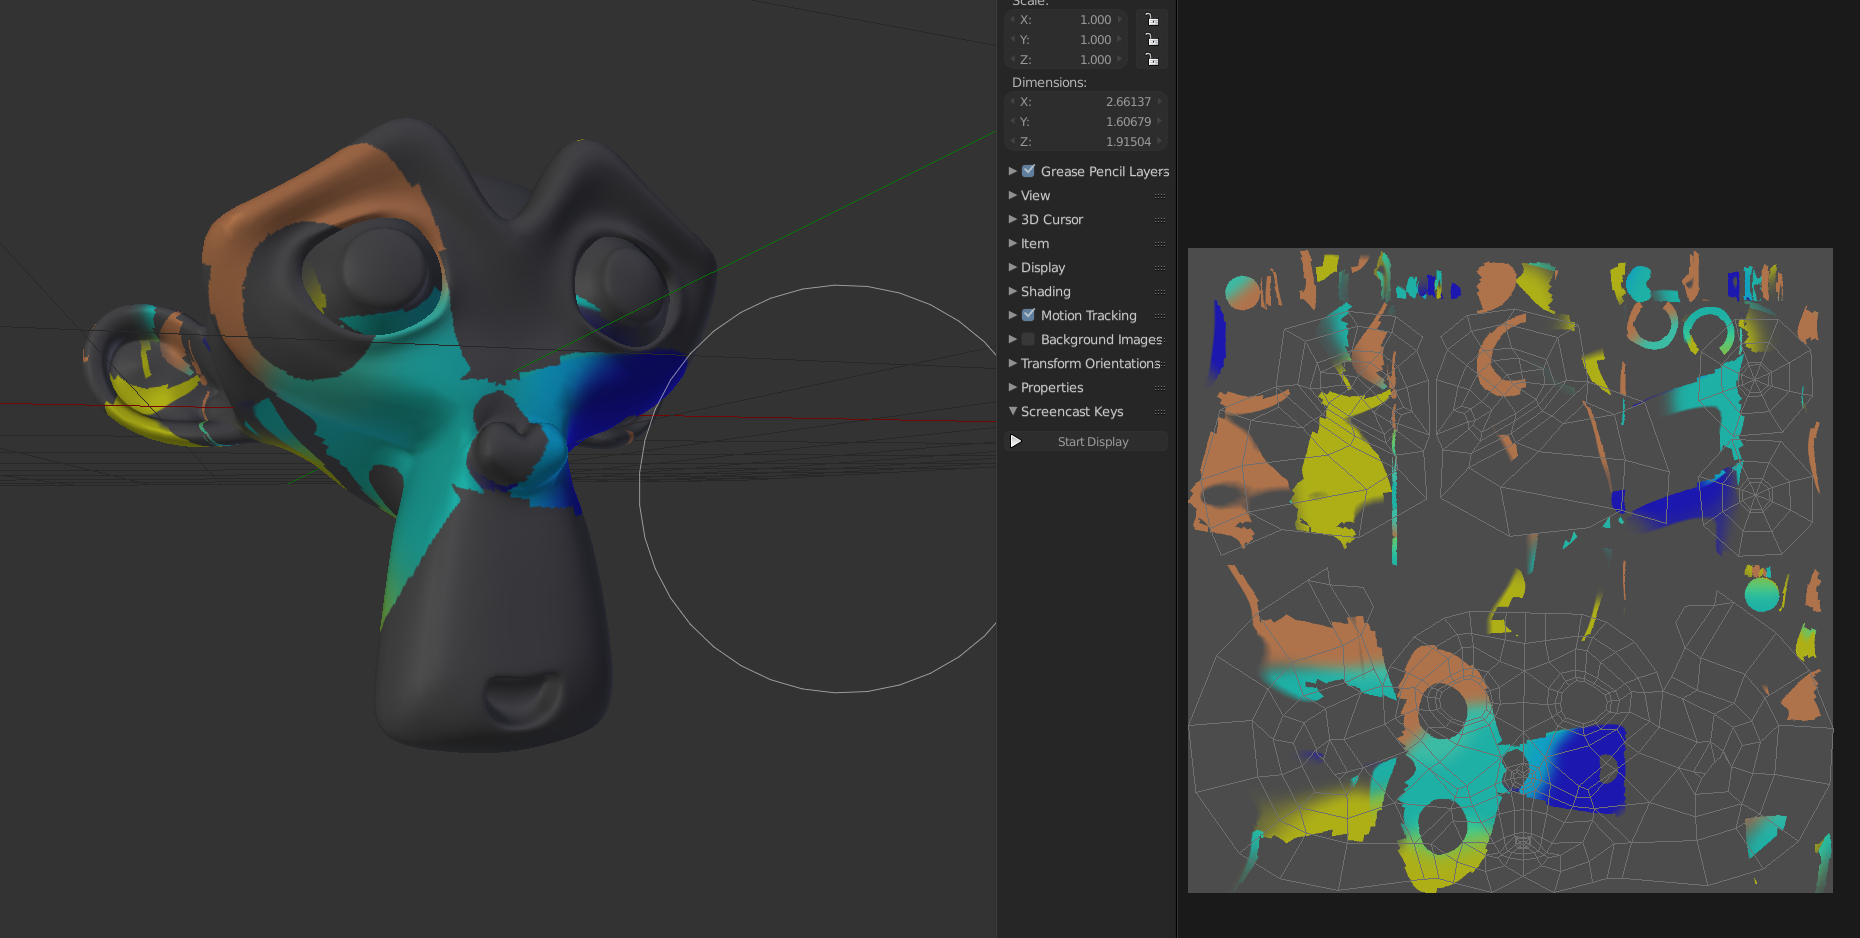Increase Scale Y with its right arrow
1860x938 pixels.
pos(1119,39)
